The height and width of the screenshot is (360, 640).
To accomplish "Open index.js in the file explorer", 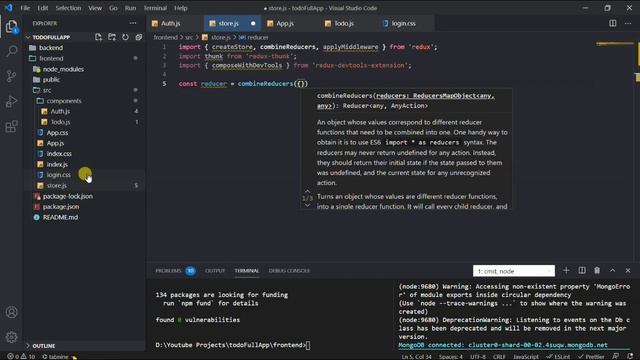I will pos(57,164).
